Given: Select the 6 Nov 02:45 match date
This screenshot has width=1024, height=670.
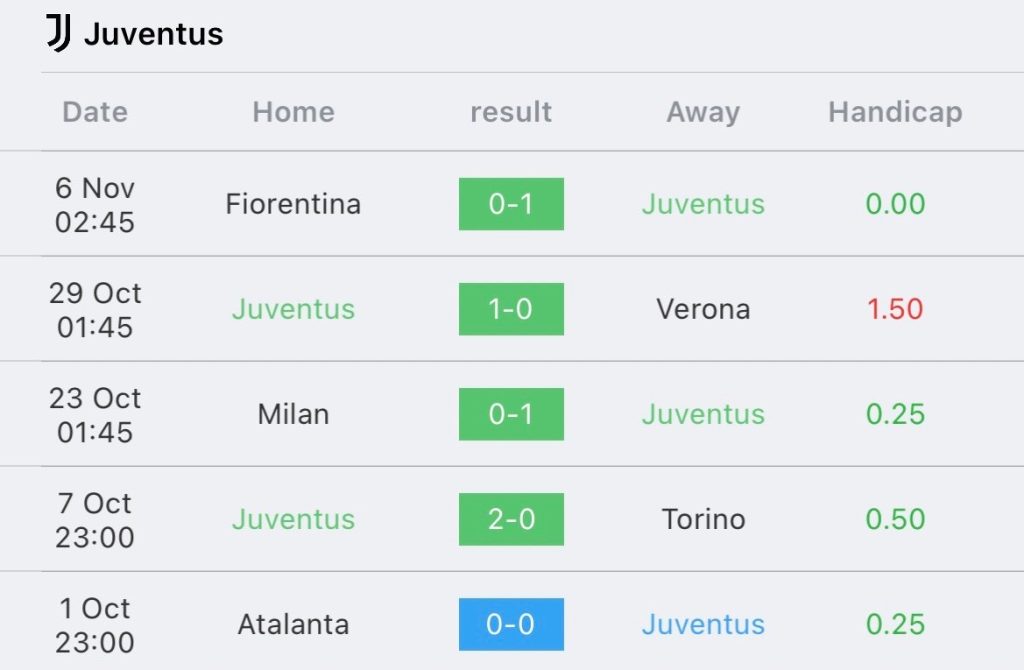Looking at the screenshot, I should pyautogui.click(x=95, y=204).
